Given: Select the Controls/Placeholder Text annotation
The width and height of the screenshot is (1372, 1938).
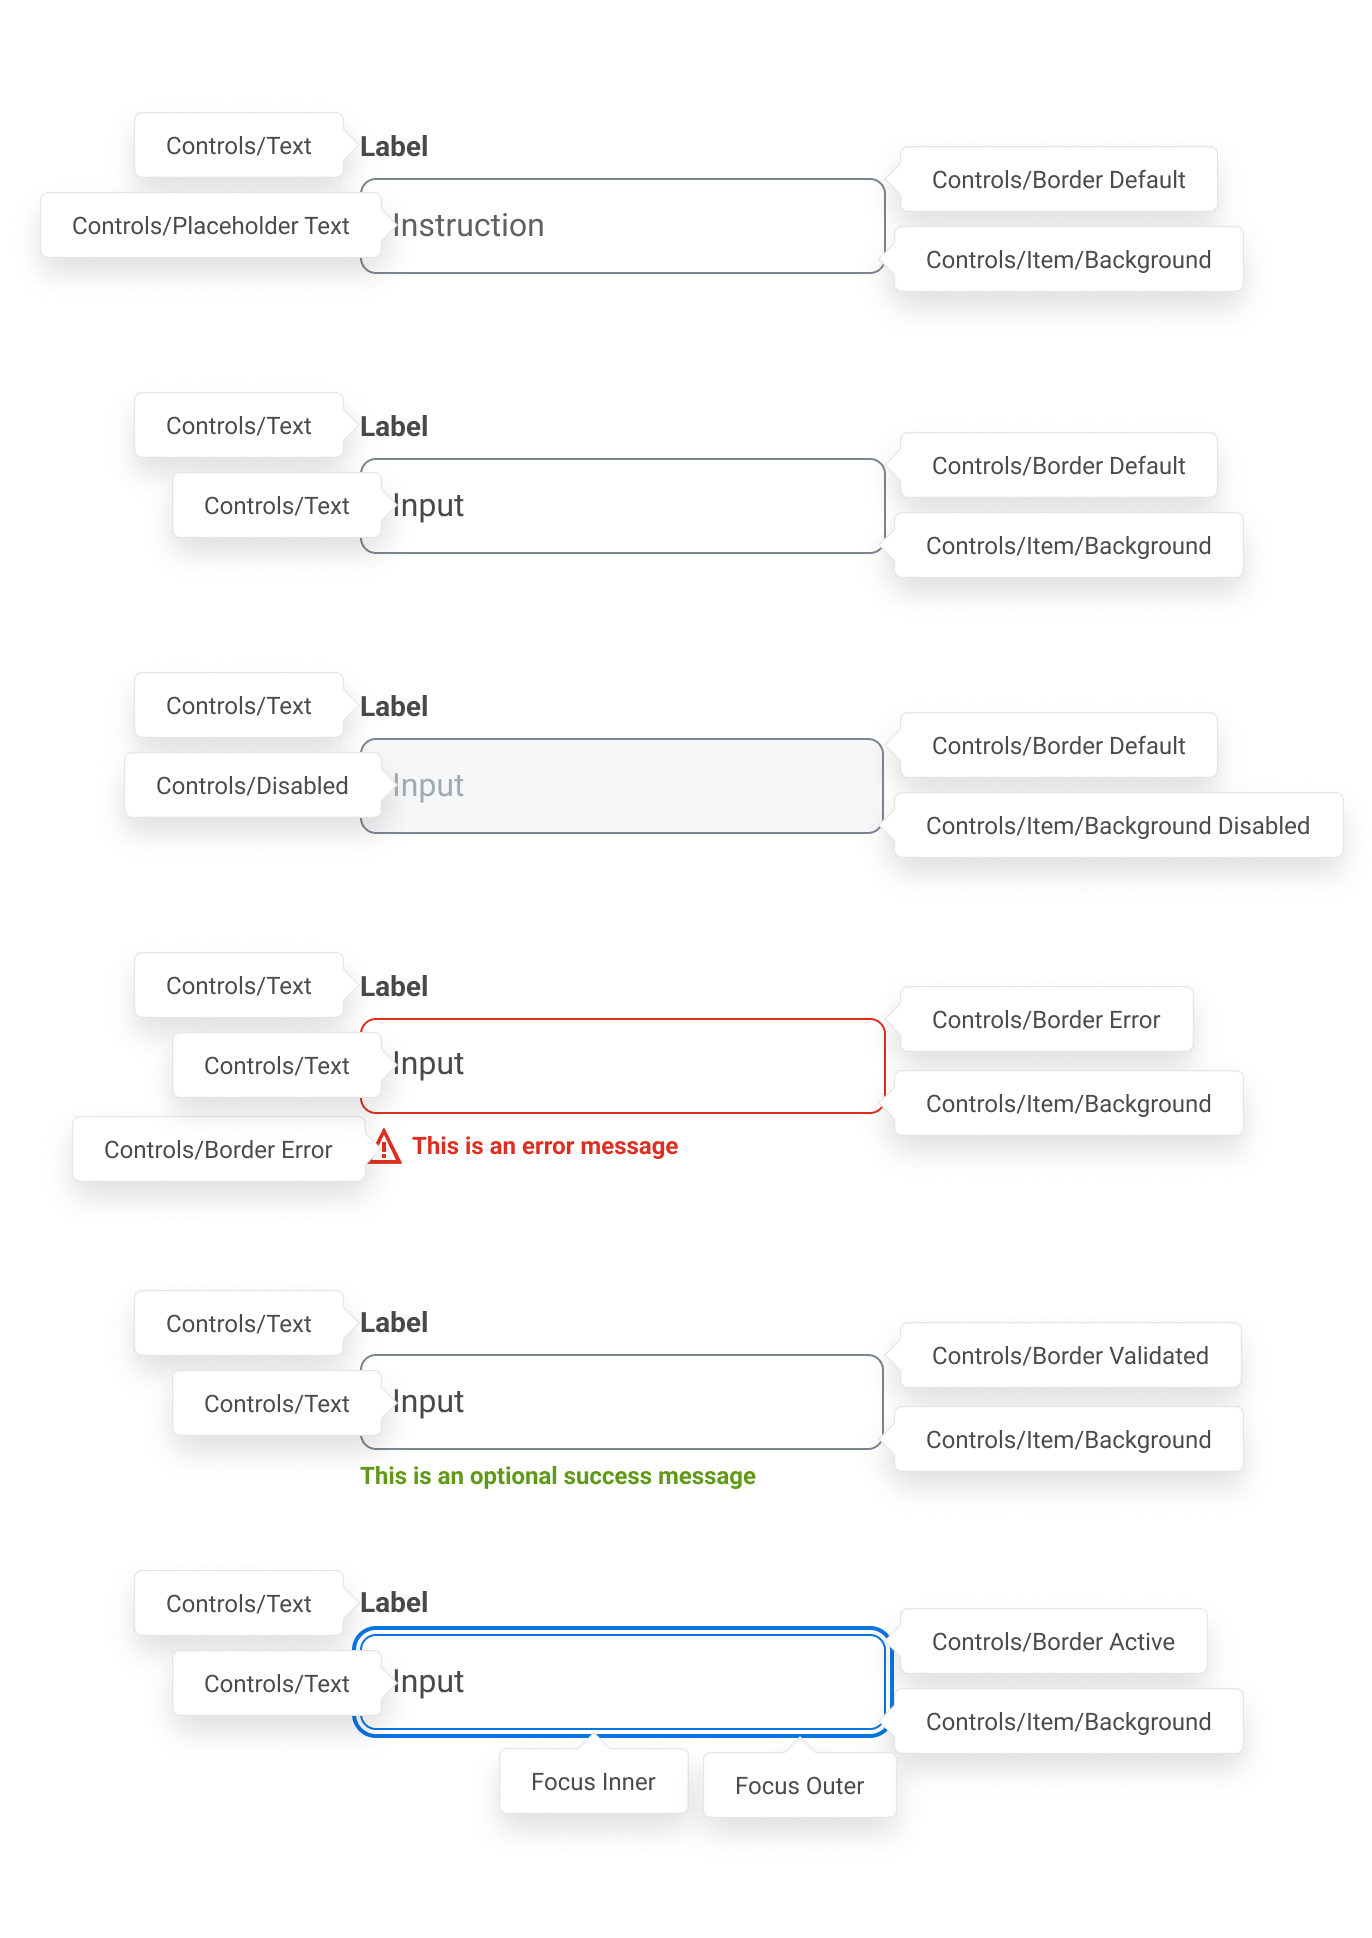Looking at the screenshot, I should point(210,226).
